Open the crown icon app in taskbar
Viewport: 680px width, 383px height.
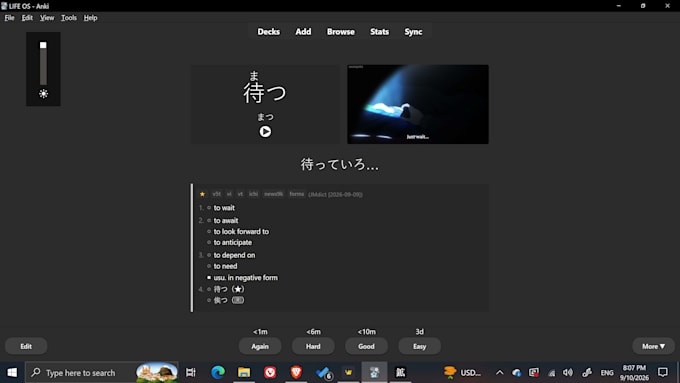pos(348,372)
